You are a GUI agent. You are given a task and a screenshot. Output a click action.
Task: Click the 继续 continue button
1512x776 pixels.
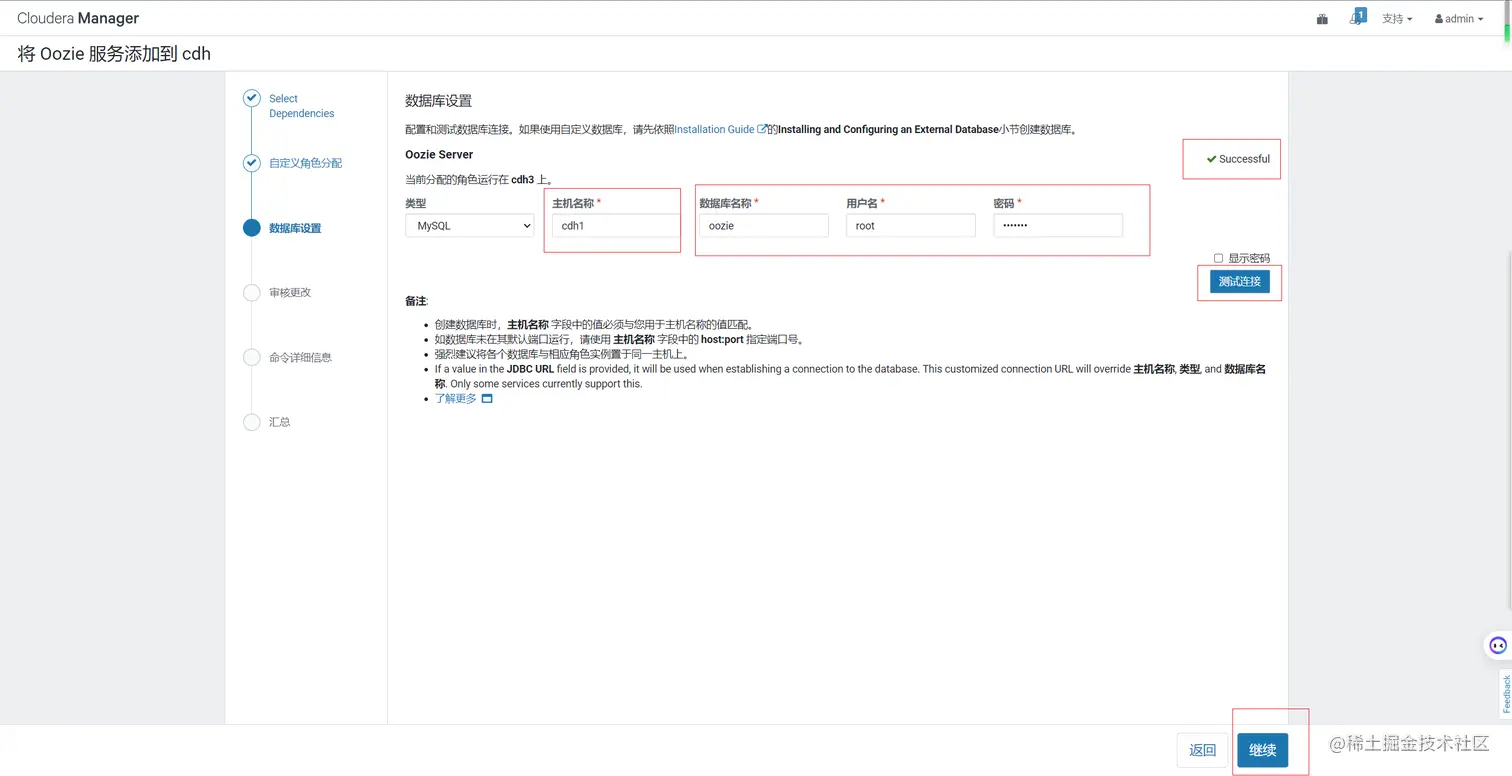(x=1262, y=750)
